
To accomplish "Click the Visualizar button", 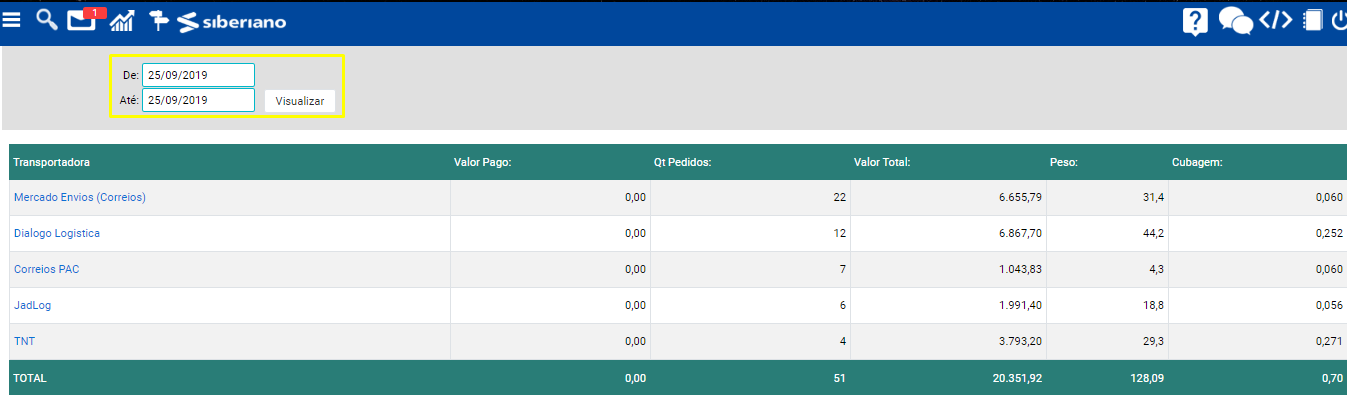I will pos(300,101).
